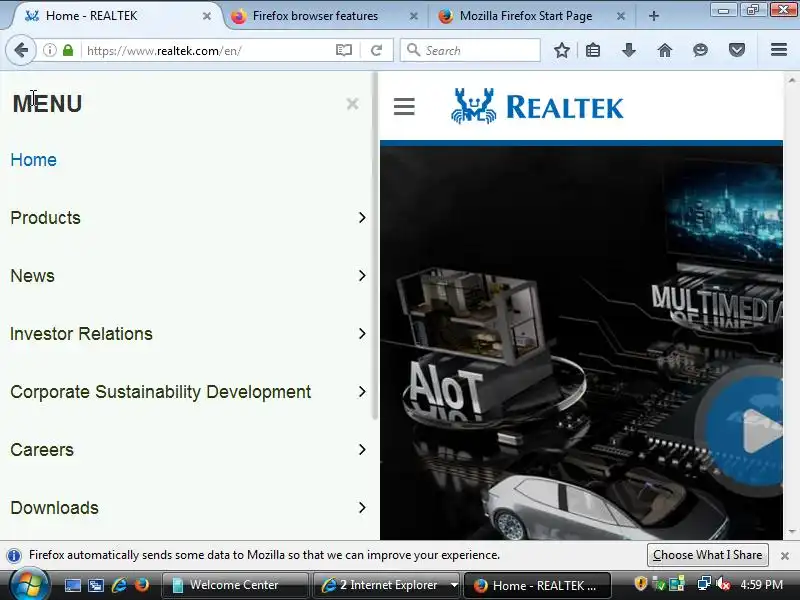This screenshot has width=800, height=600.
Task: Open Welcome Center taskbar button
Action: pyautogui.click(x=235, y=585)
